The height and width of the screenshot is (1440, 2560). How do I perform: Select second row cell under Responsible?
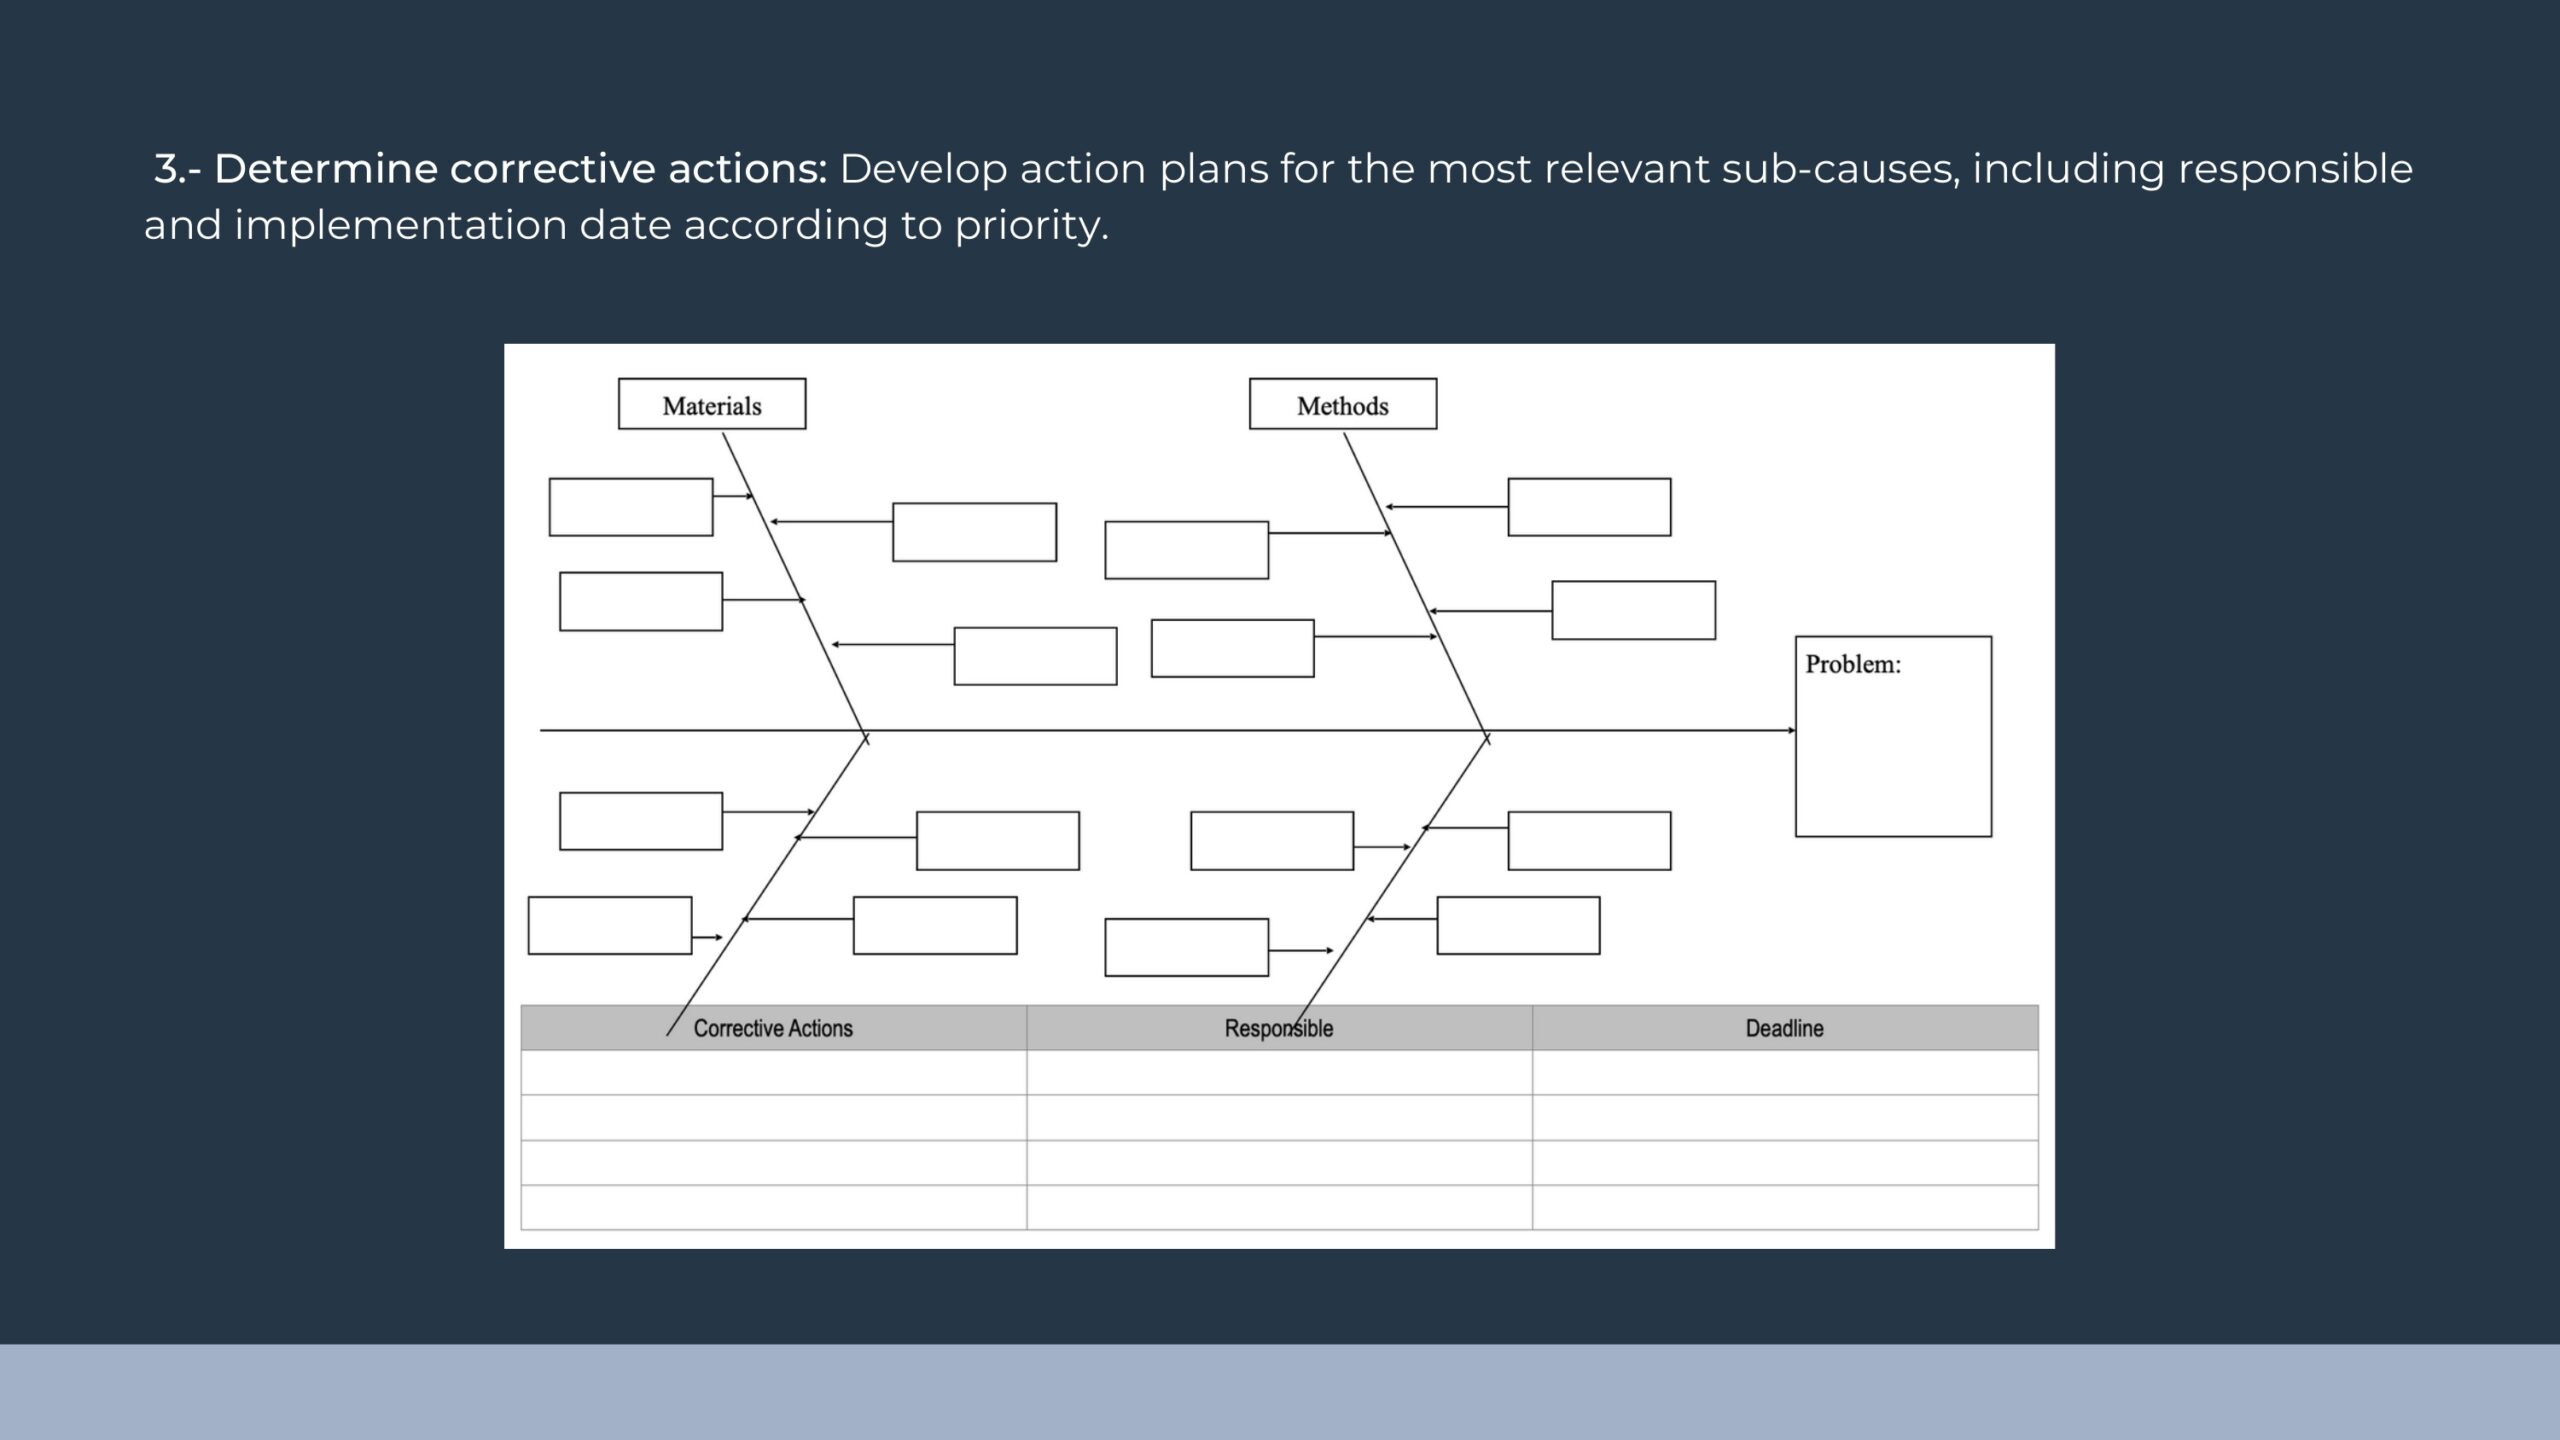point(1278,1117)
